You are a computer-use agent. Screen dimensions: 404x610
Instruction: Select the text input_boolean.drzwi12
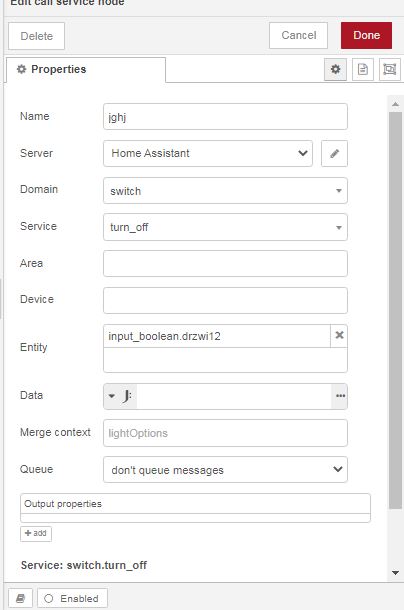164,336
